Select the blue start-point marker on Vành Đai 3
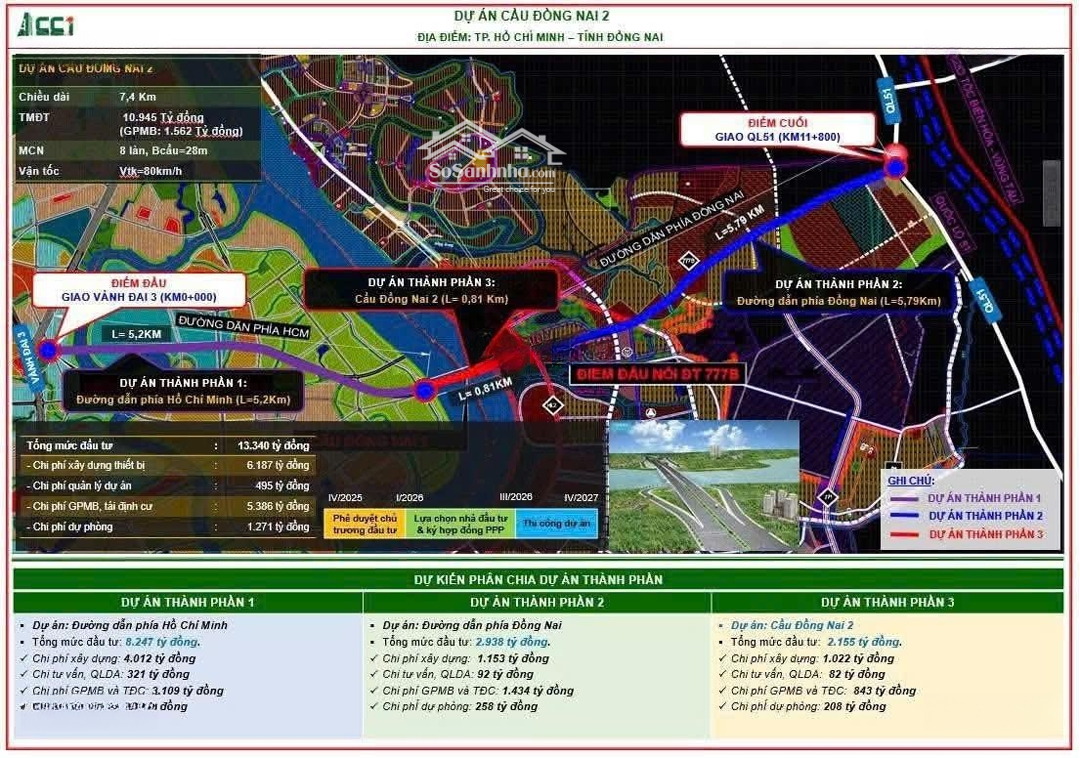The height and width of the screenshot is (758, 1080). coord(48,349)
